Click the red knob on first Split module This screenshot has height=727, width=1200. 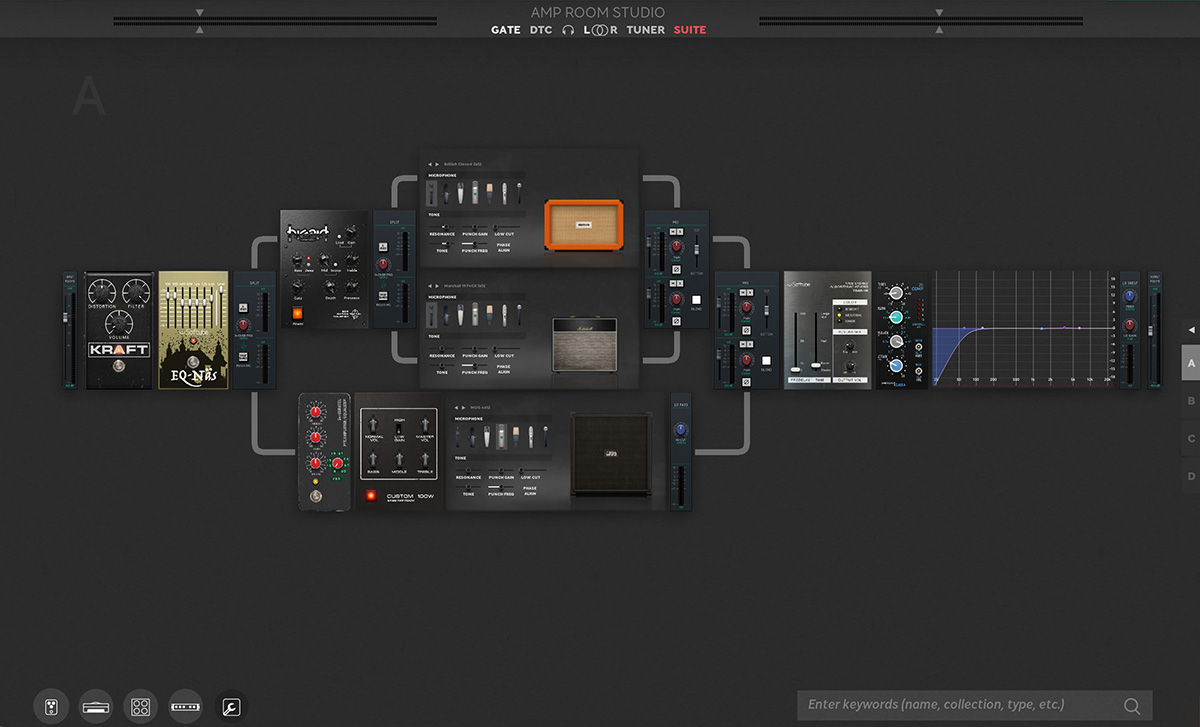click(245, 326)
